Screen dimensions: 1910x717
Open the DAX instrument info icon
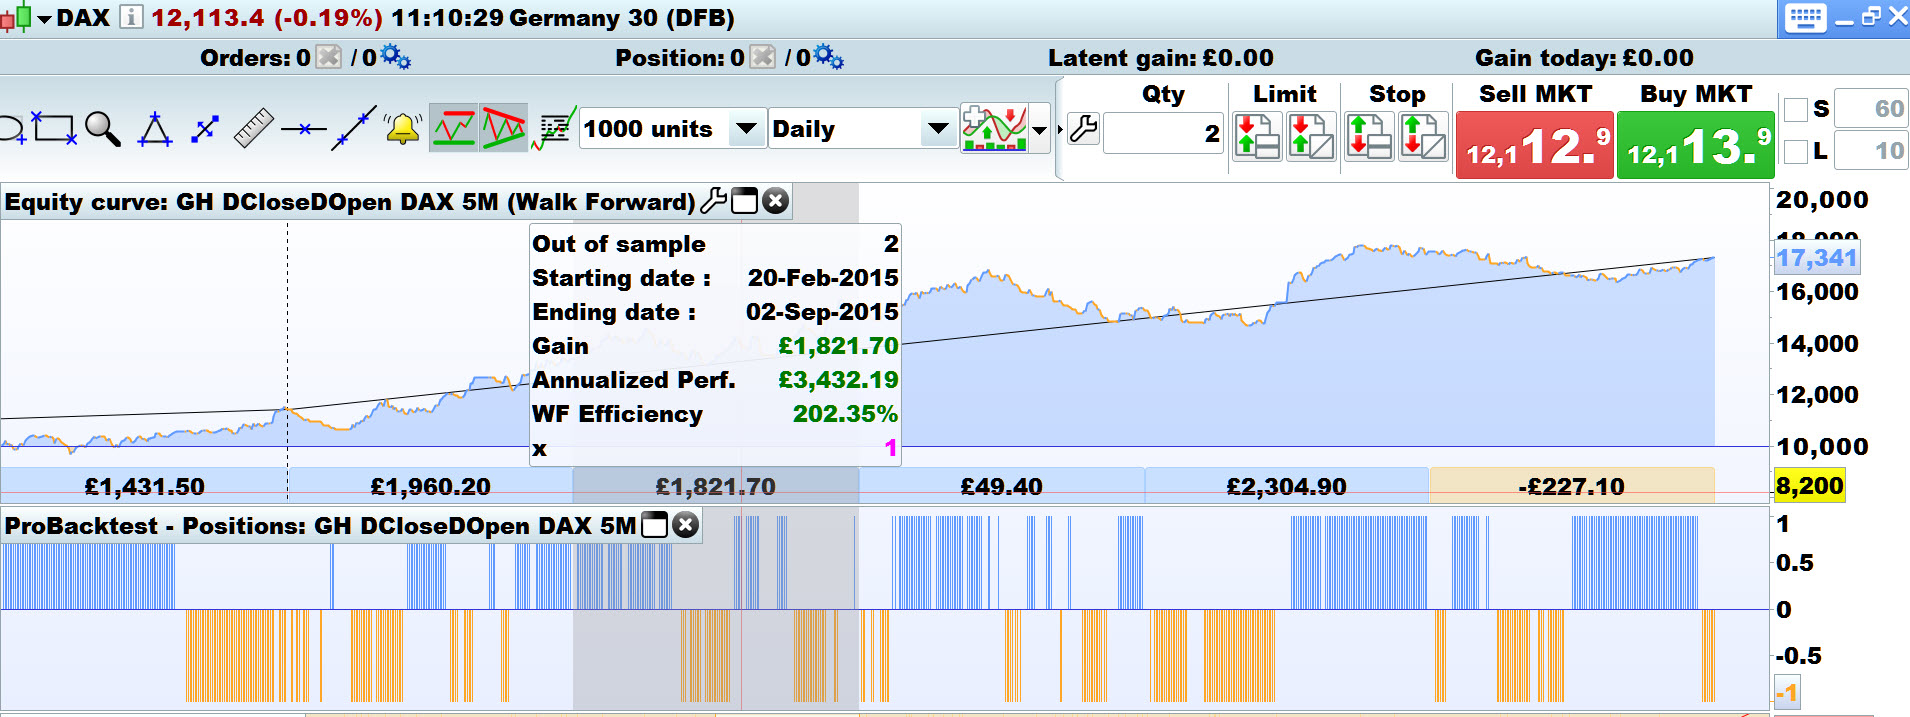tap(131, 17)
